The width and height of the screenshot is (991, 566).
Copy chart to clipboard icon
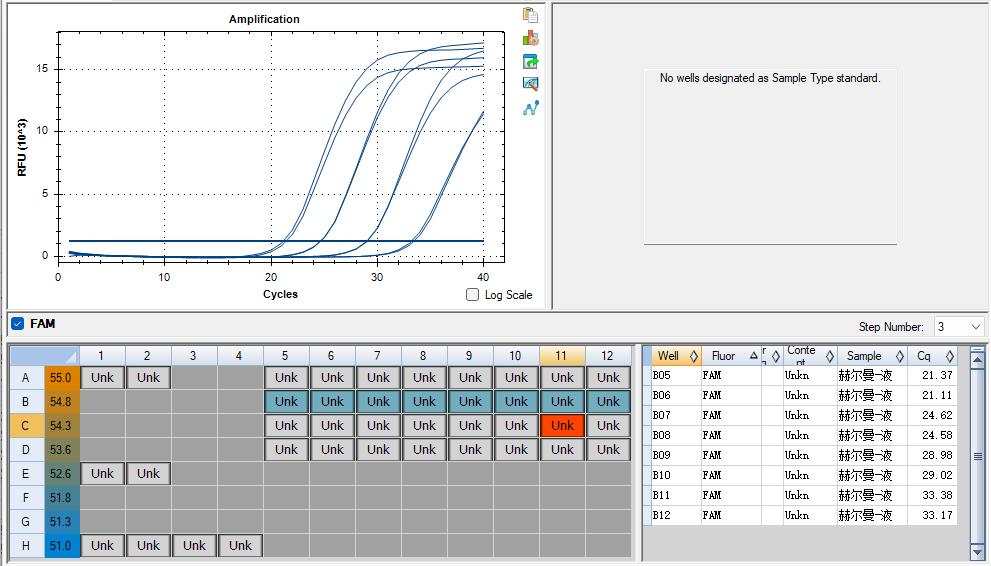tap(530, 15)
